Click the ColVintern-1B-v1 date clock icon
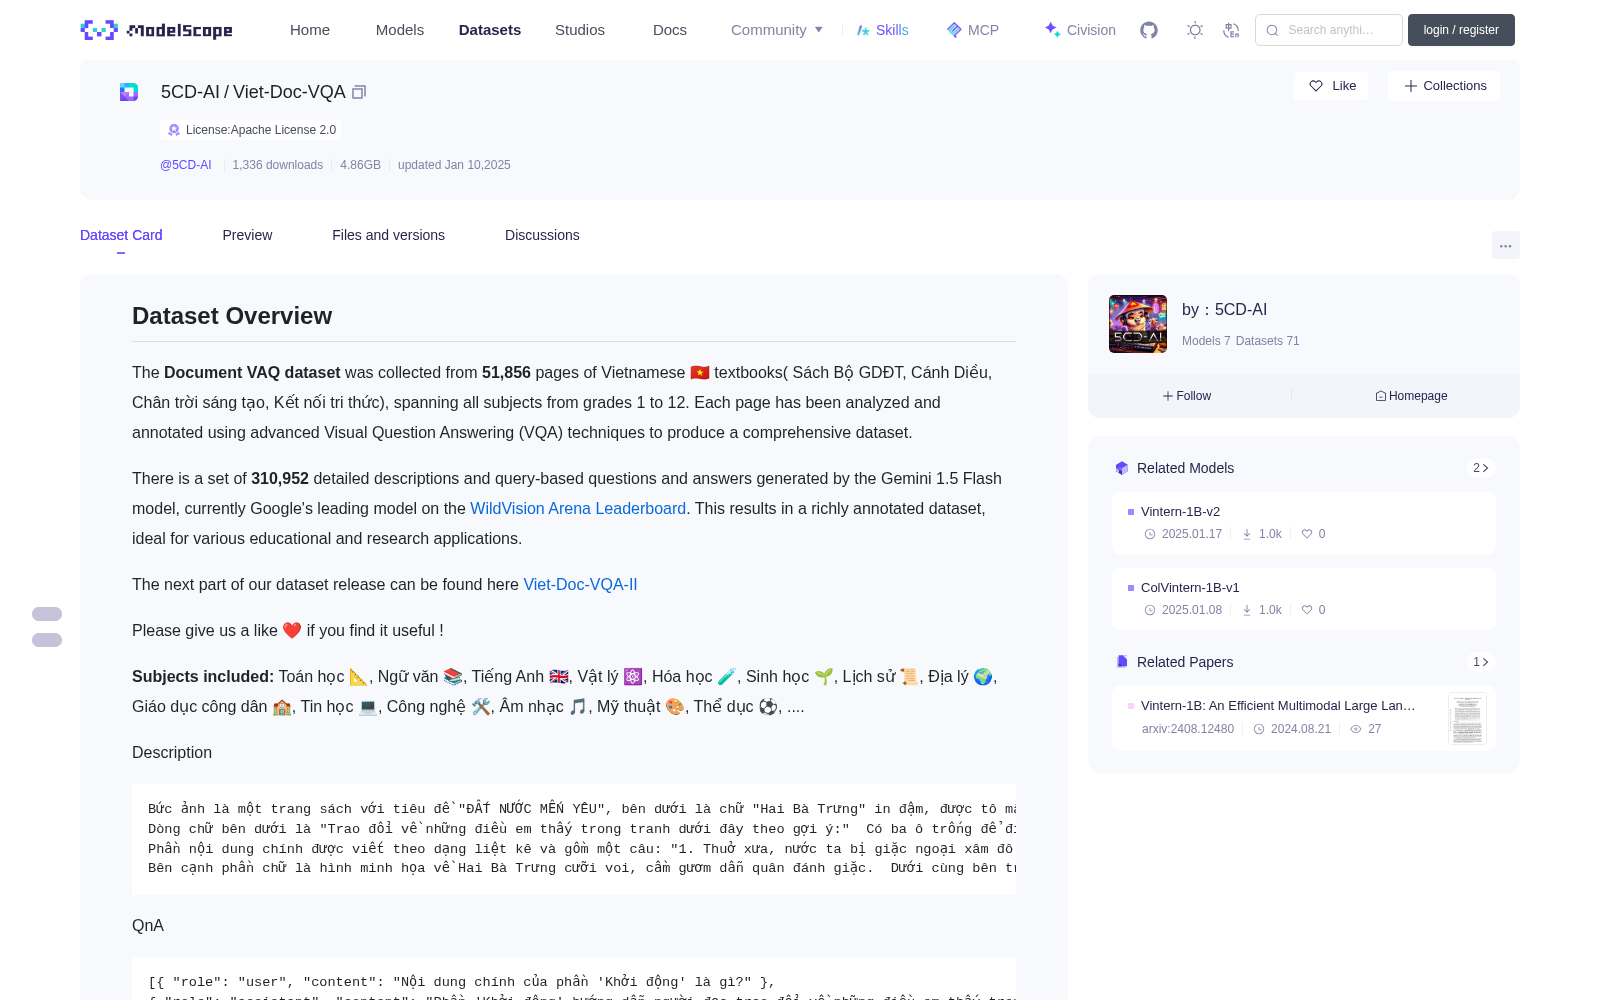Viewport: 1600px width, 1000px height. pos(1150,610)
